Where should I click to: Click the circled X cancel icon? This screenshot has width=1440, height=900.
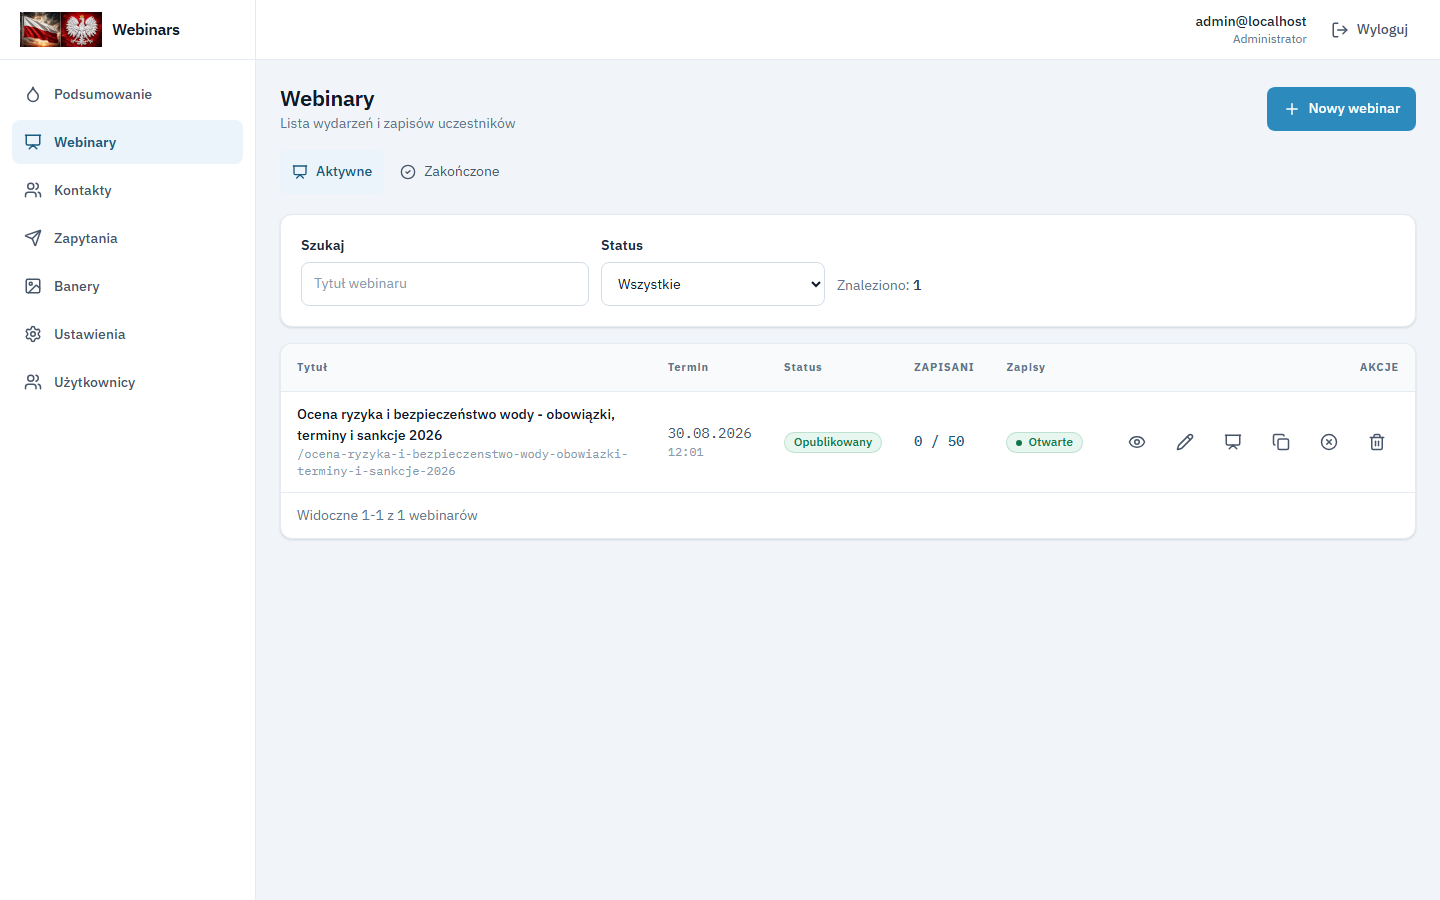(x=1329, y=442)
